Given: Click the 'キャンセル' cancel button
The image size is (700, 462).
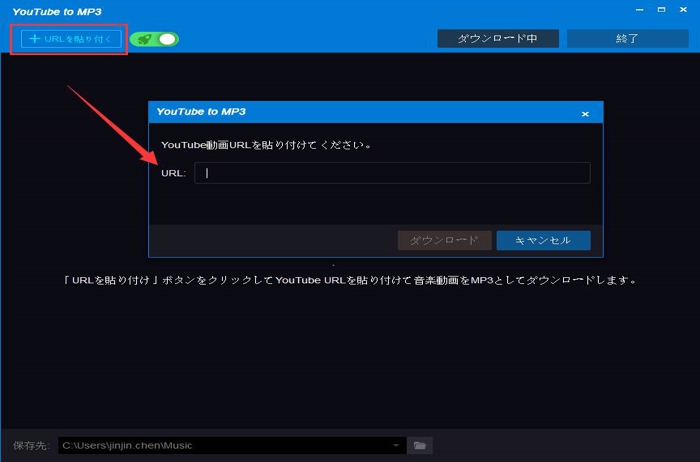Looking at the screenshot, I should click(x=543, y=241).
